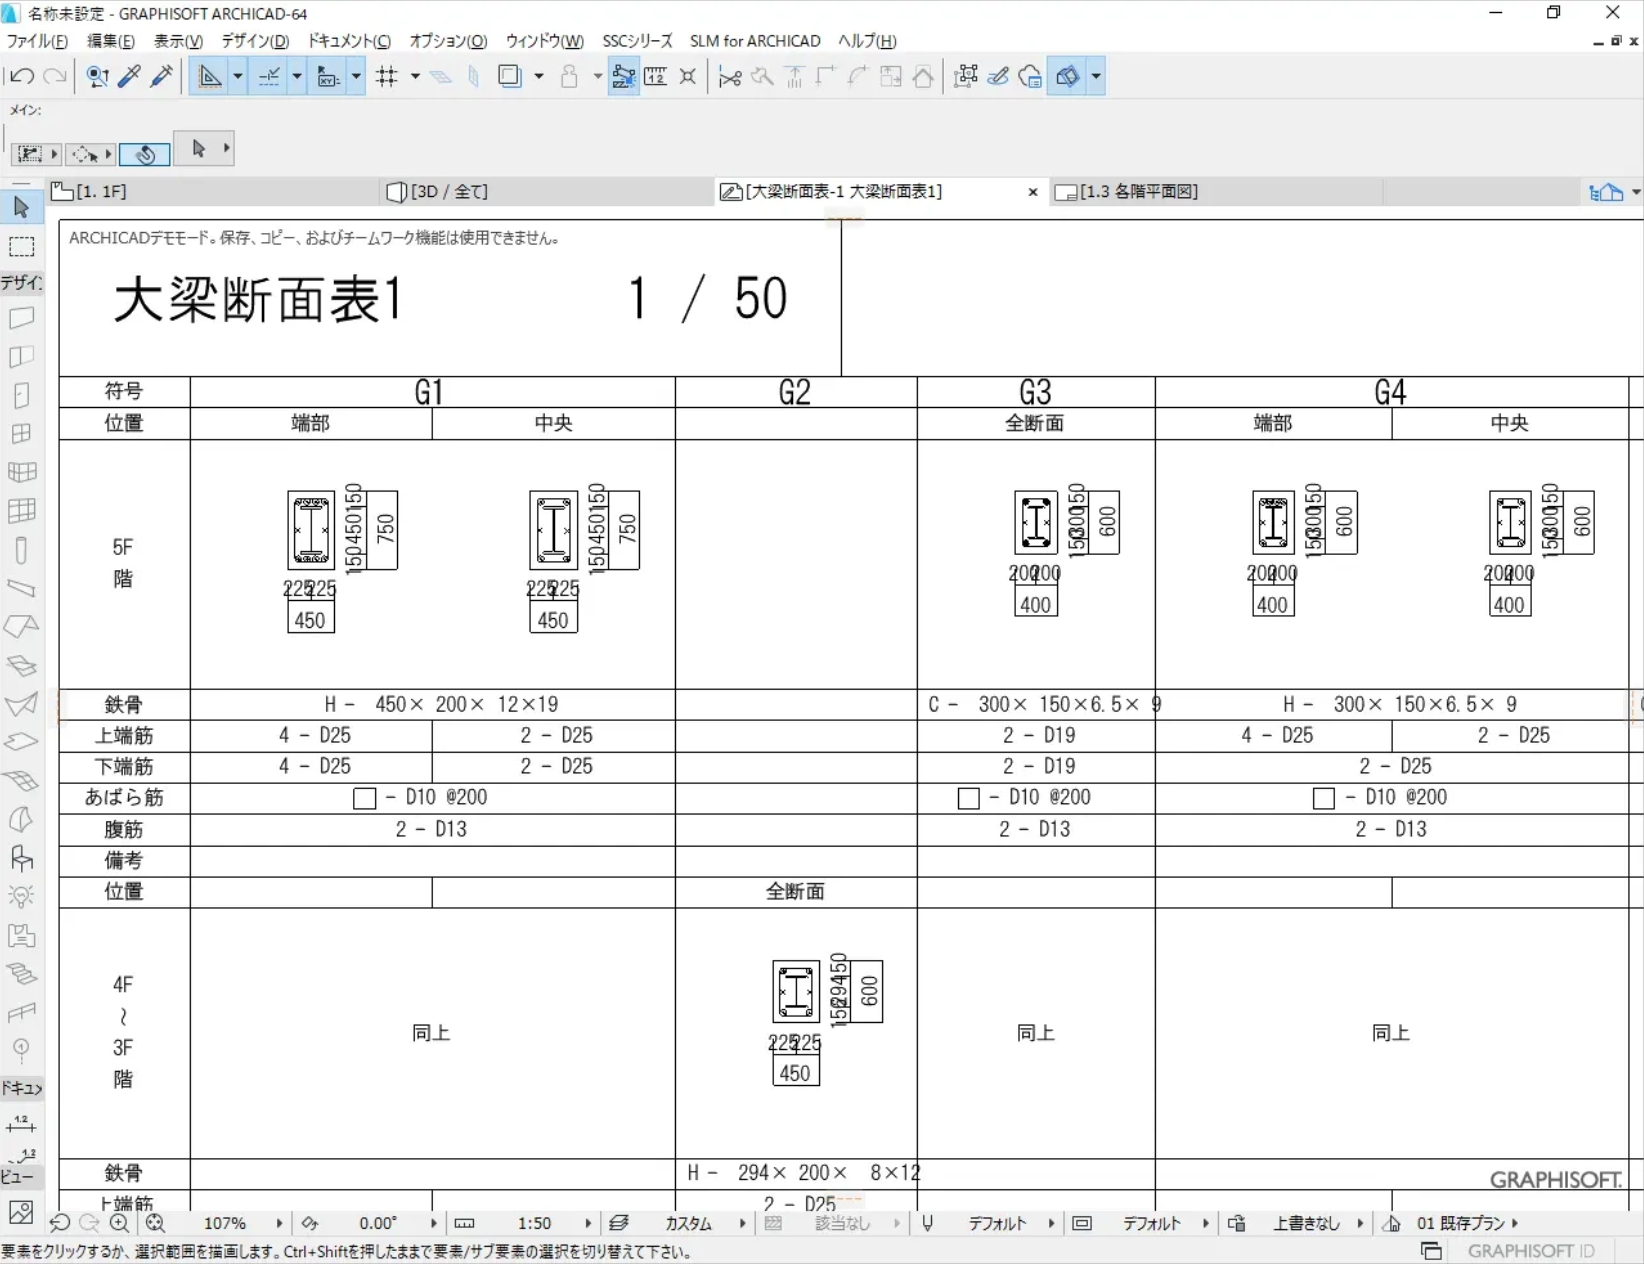Select the Dimension tool under Document
Screen dimensions: 1644x1264
click(x=21, y=1124)
